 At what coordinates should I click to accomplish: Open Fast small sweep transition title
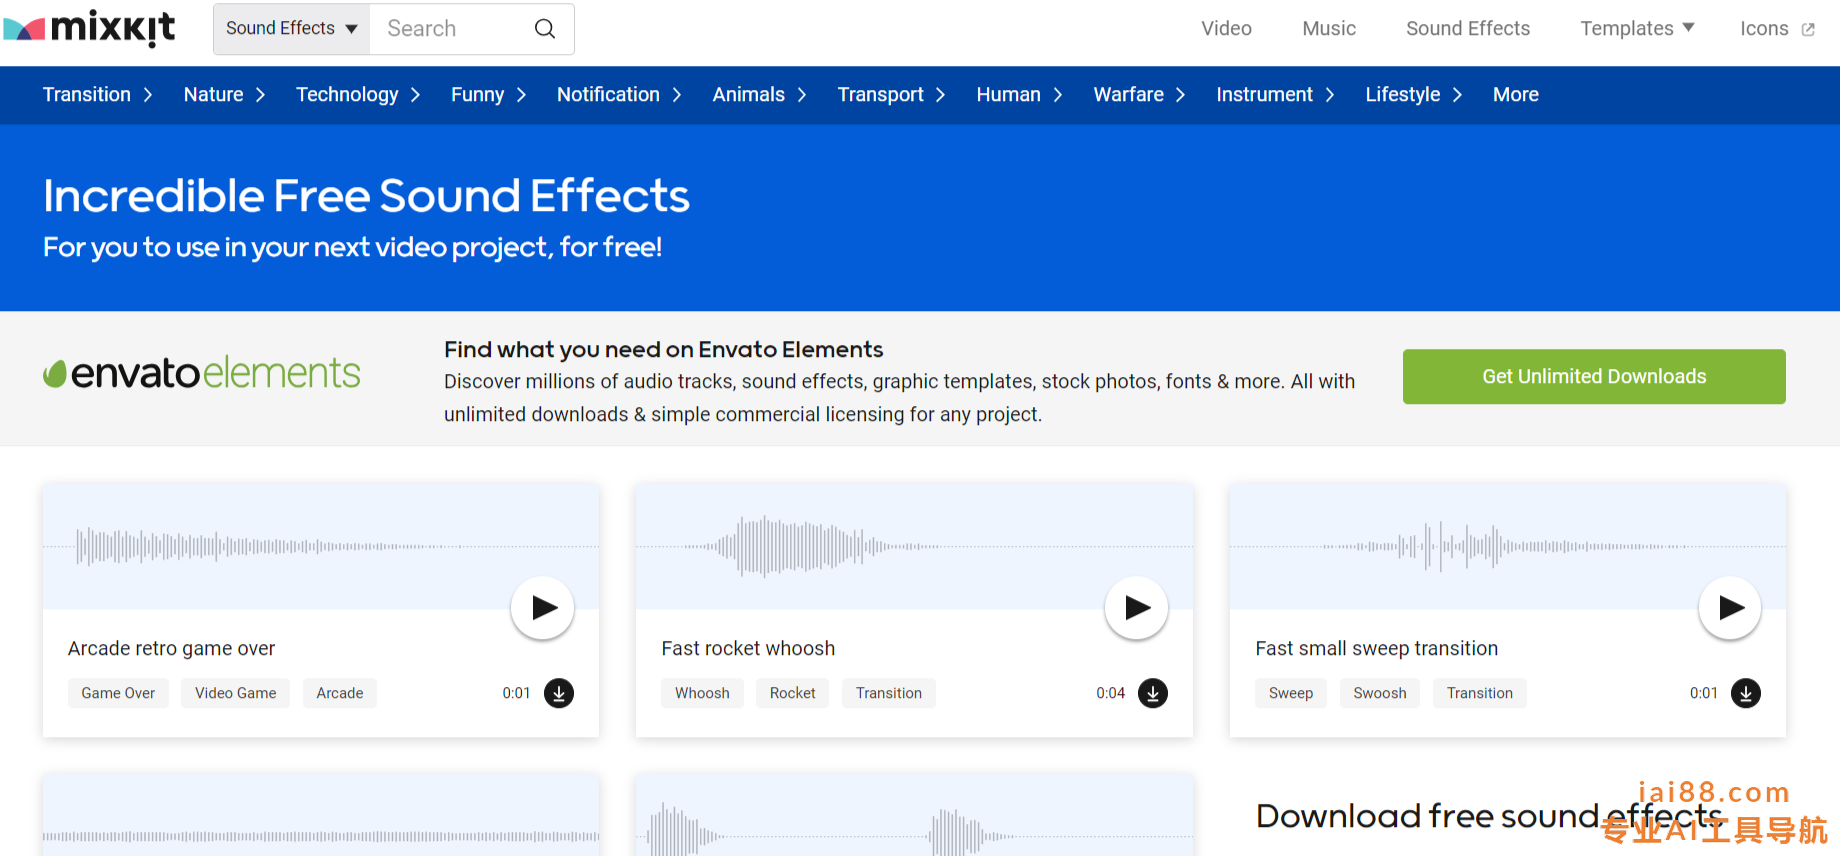(x=1377, y=648)
